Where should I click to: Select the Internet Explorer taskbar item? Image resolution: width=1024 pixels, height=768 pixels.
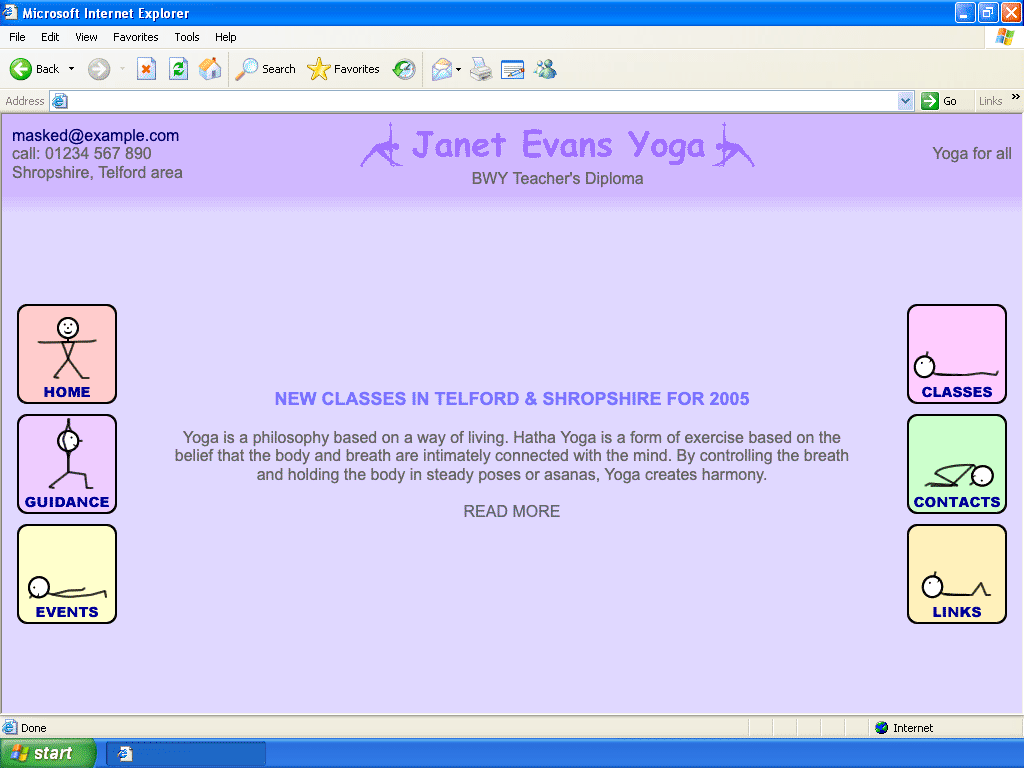186,754
